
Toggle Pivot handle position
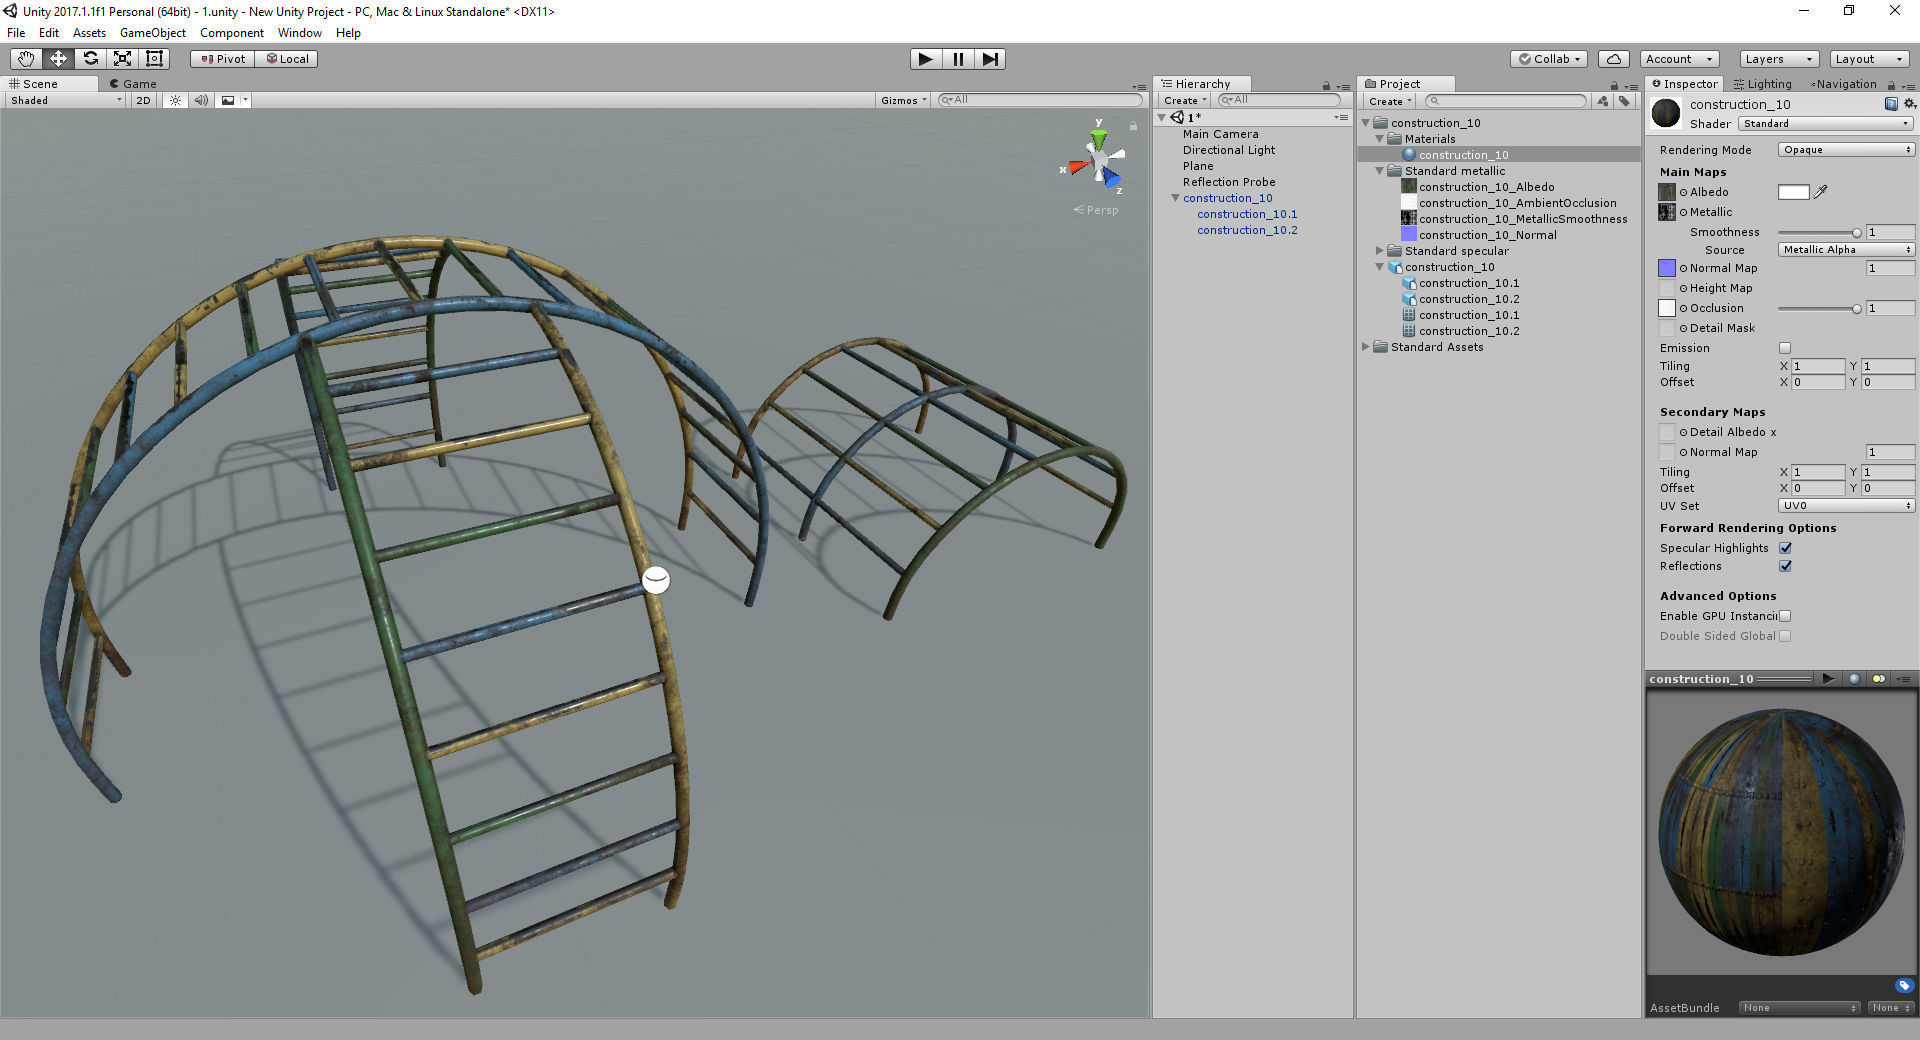pos(223,59)
